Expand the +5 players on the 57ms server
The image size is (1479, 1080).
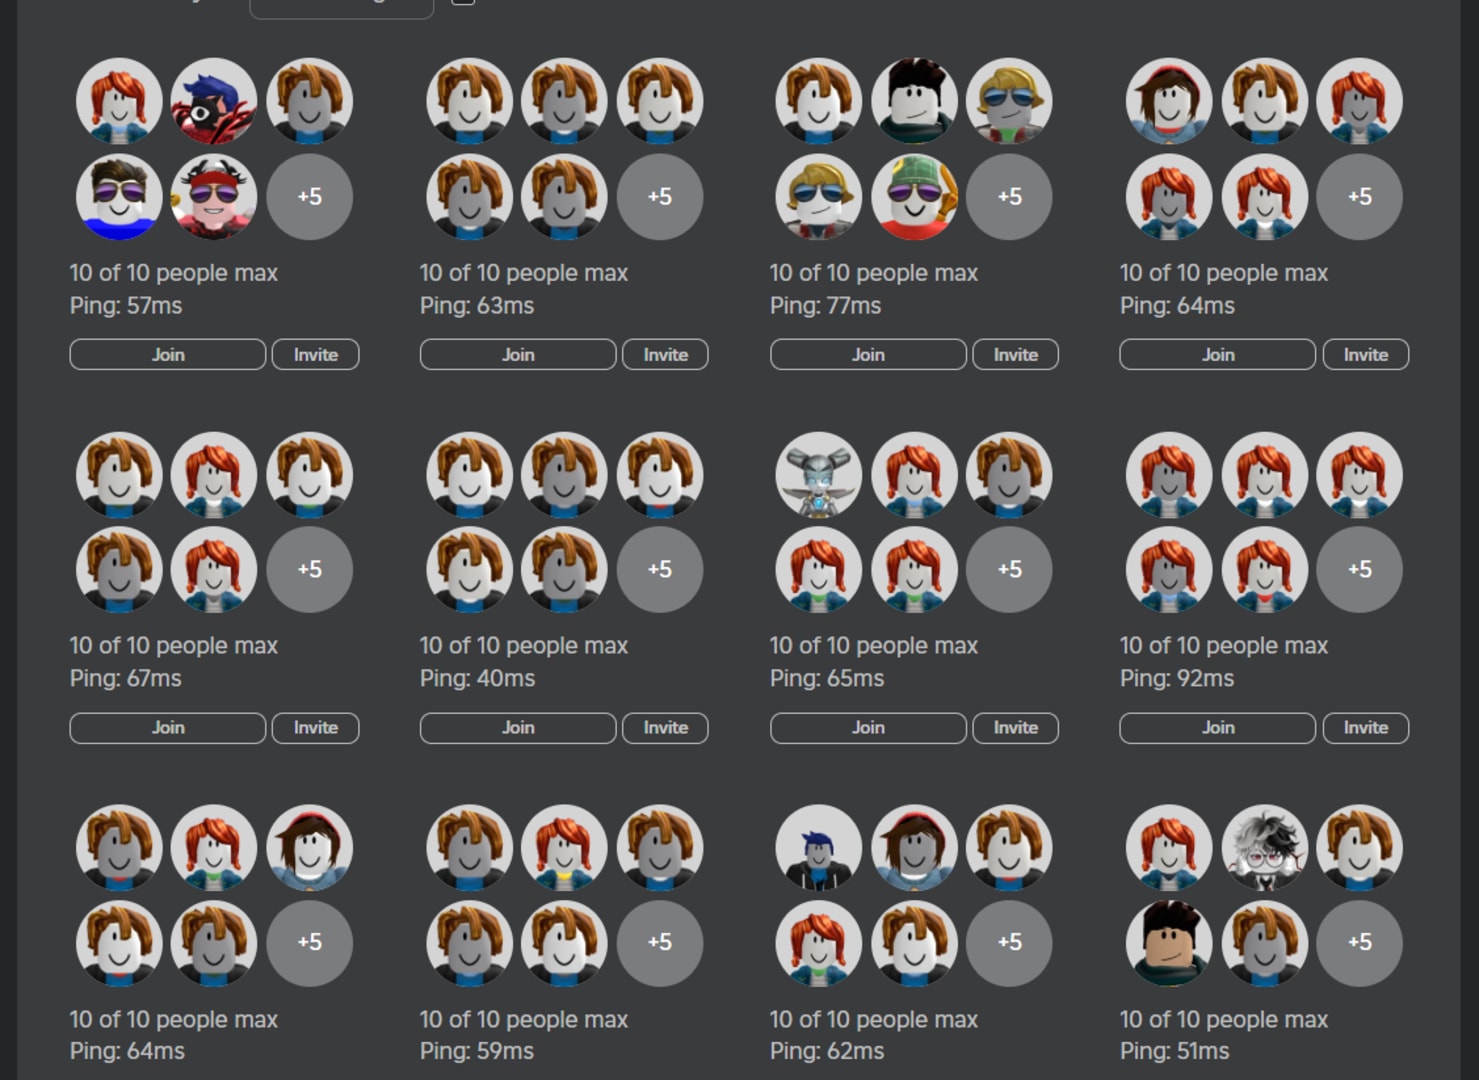tap(310, 198)
